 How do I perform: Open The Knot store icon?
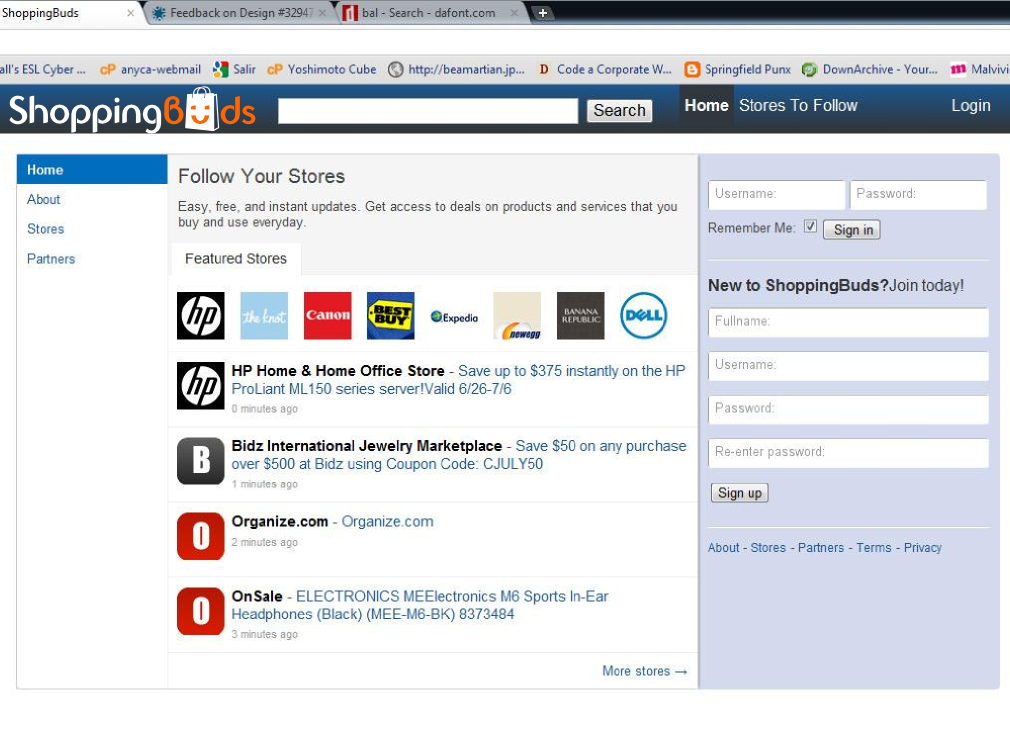click(264, 316)
